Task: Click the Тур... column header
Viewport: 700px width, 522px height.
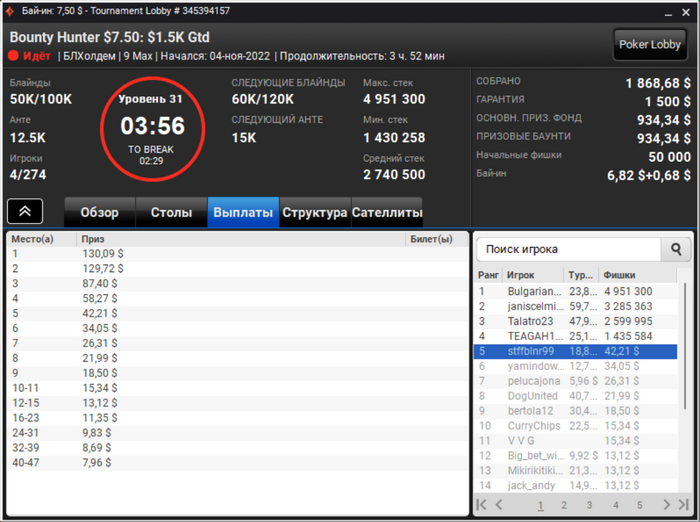Action: click(581, 275)
